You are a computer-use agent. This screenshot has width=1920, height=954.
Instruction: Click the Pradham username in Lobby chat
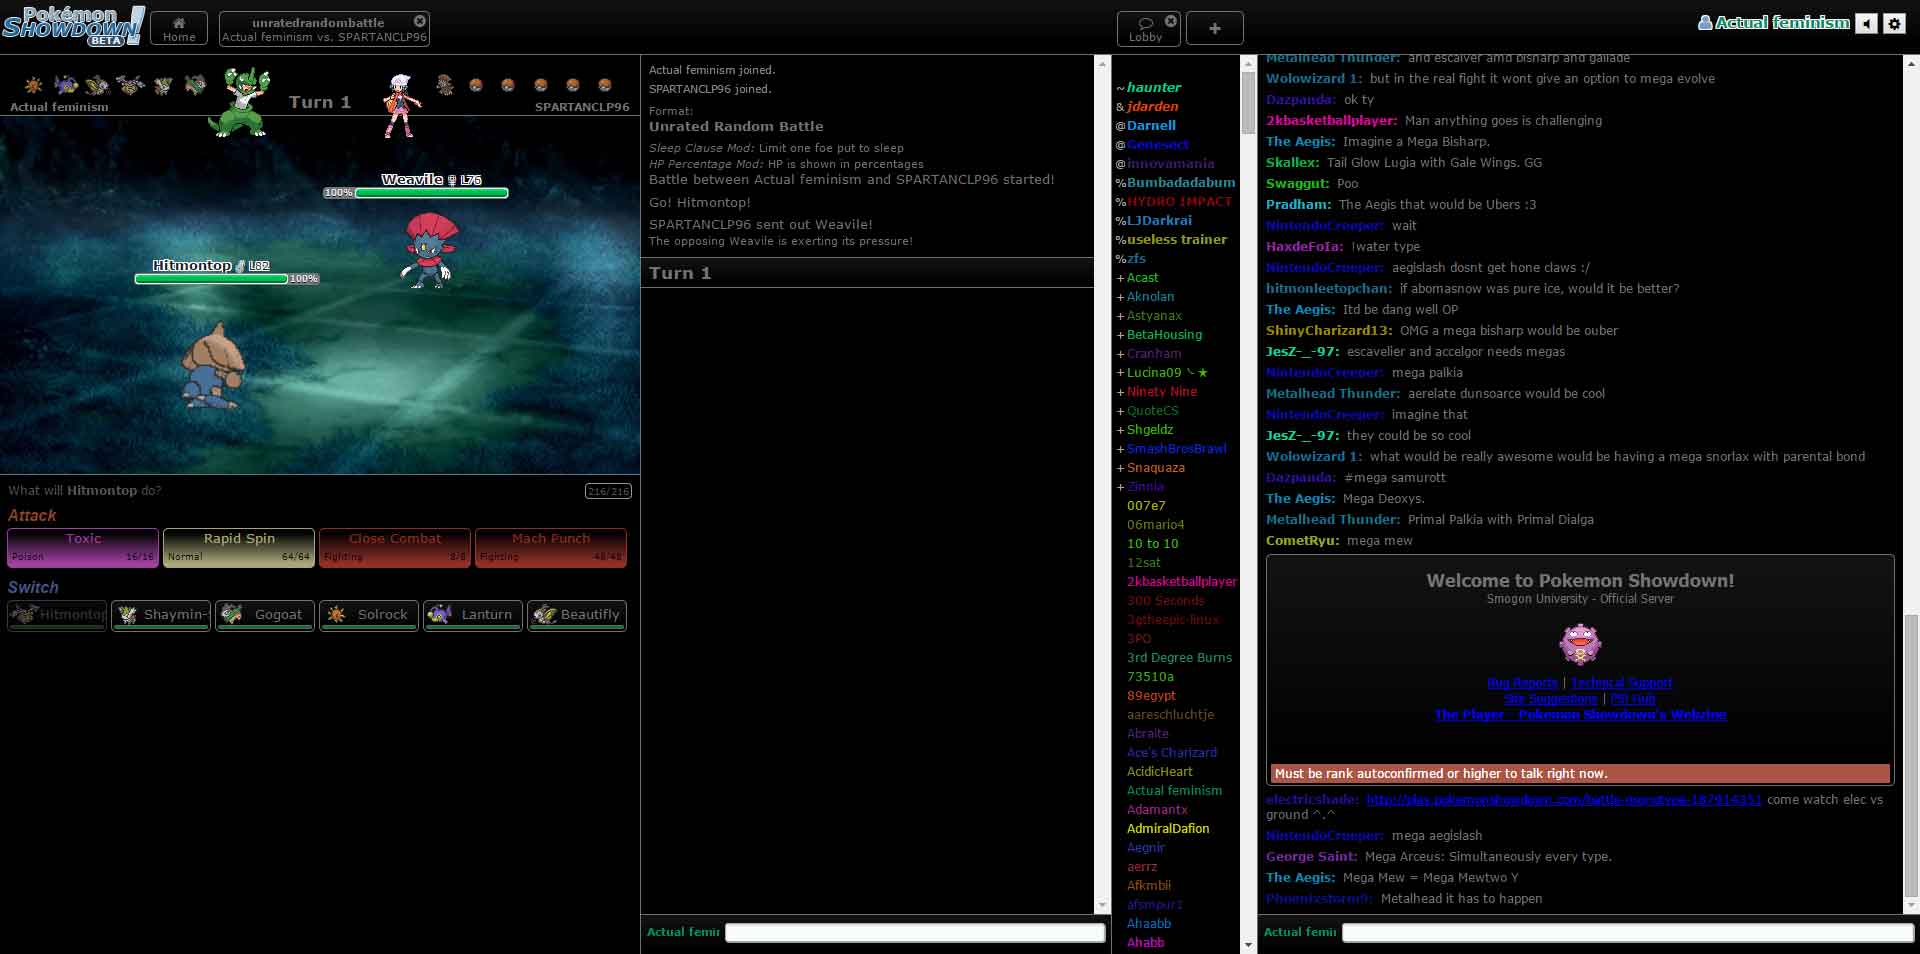tap(1298, 205)
